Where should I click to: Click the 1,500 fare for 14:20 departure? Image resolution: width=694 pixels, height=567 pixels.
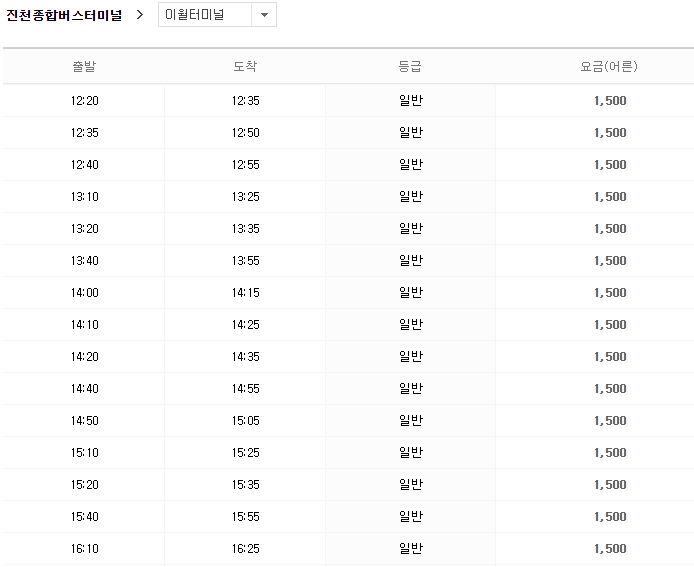pyautogui.click(x=609, y=357)
